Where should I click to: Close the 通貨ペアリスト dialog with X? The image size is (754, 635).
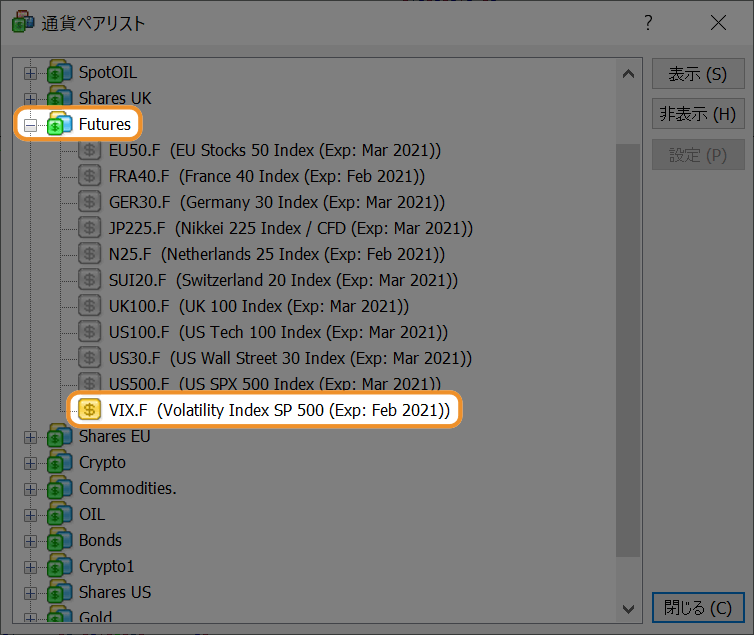click(x=718, y=23)
